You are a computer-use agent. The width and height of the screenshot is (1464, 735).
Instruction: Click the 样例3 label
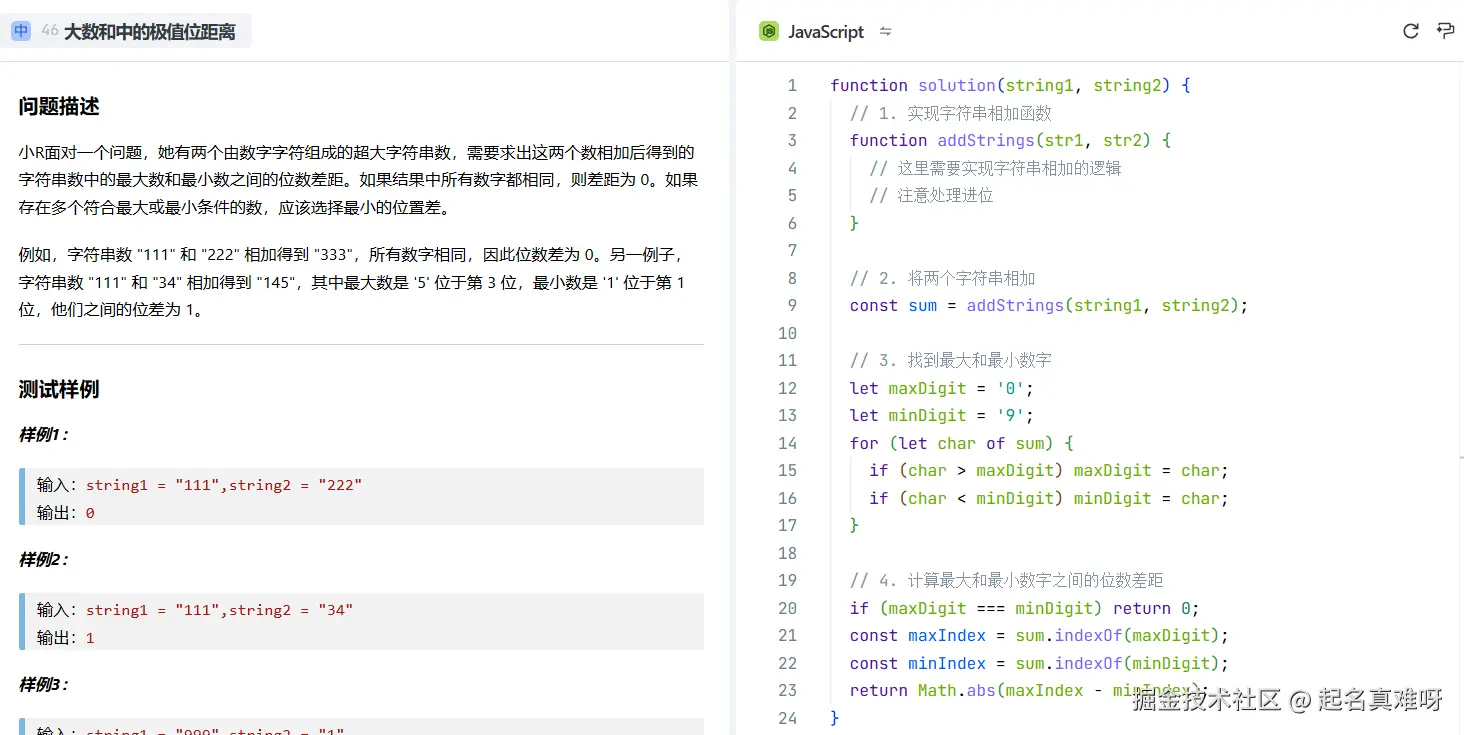[43, 685]
